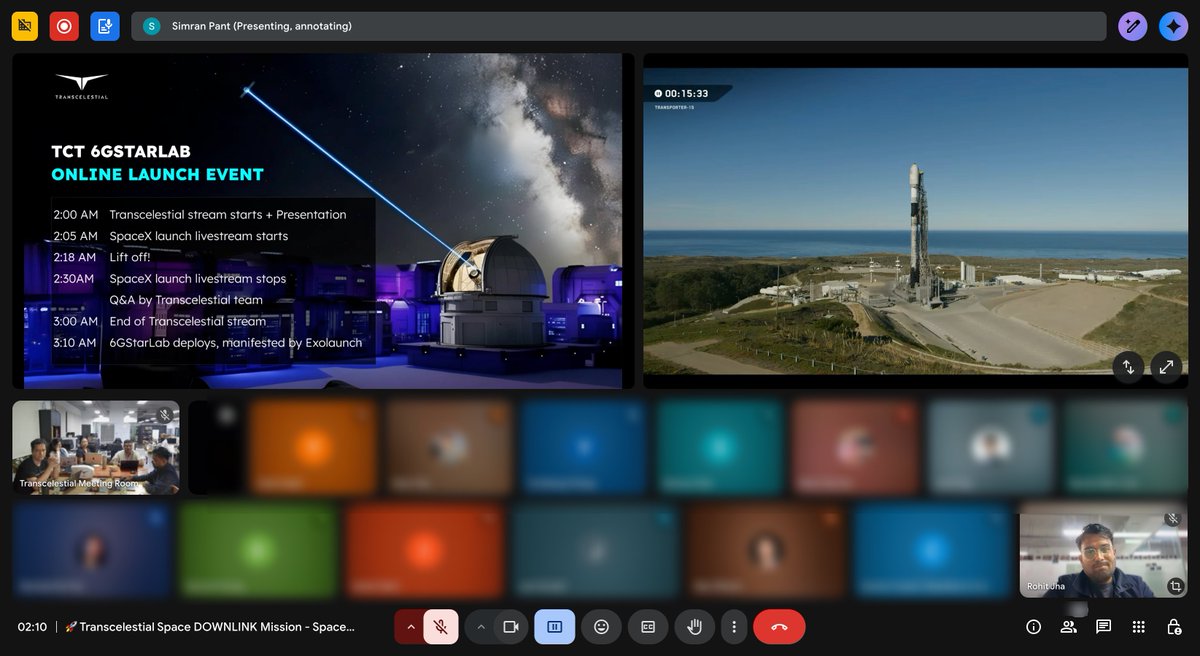Swap the presentation tile position
This screenshot has width=1200, height=656.
coord(1128,367)
